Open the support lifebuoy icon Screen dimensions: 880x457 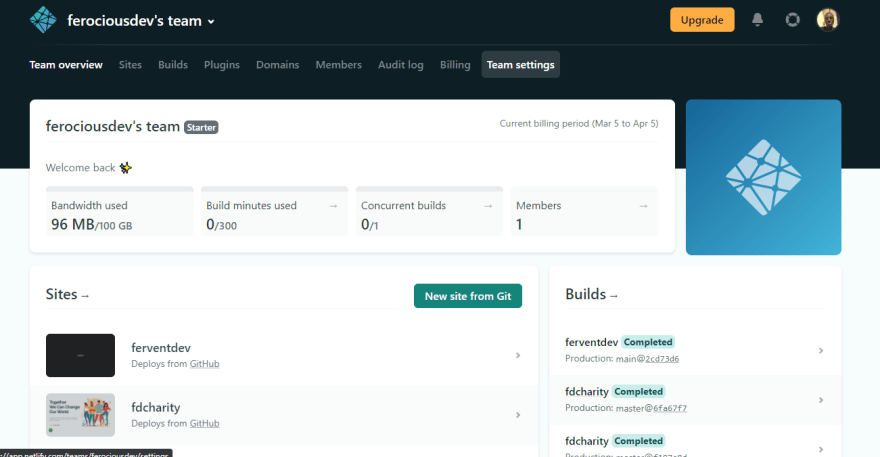tap(792, 20)
